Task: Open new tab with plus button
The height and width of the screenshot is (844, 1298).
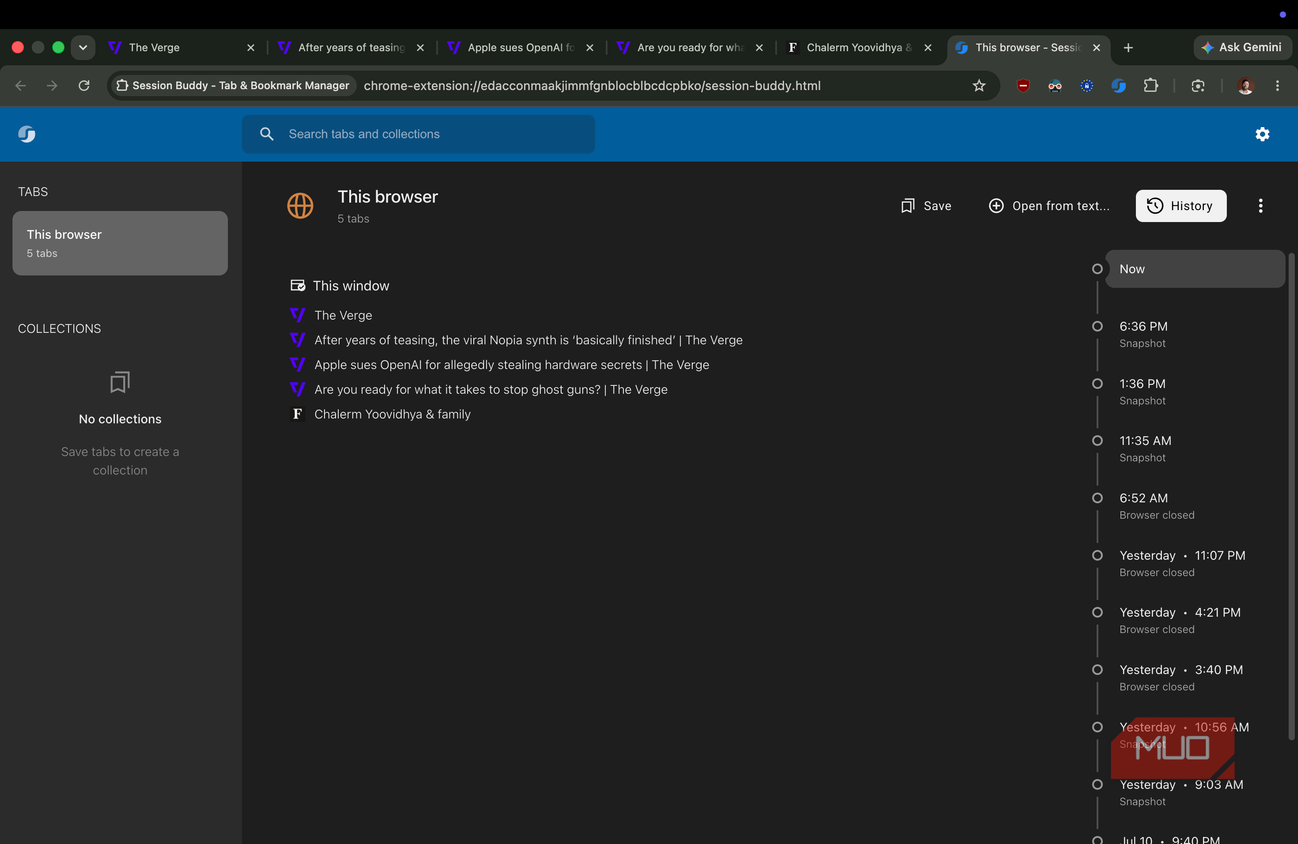Action: (1128, 47)
